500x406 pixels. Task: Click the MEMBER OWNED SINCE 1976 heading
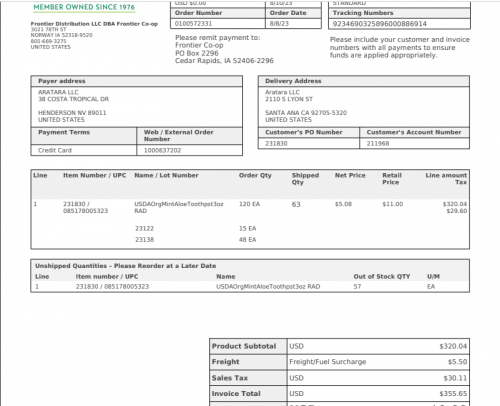coord(84,7)
